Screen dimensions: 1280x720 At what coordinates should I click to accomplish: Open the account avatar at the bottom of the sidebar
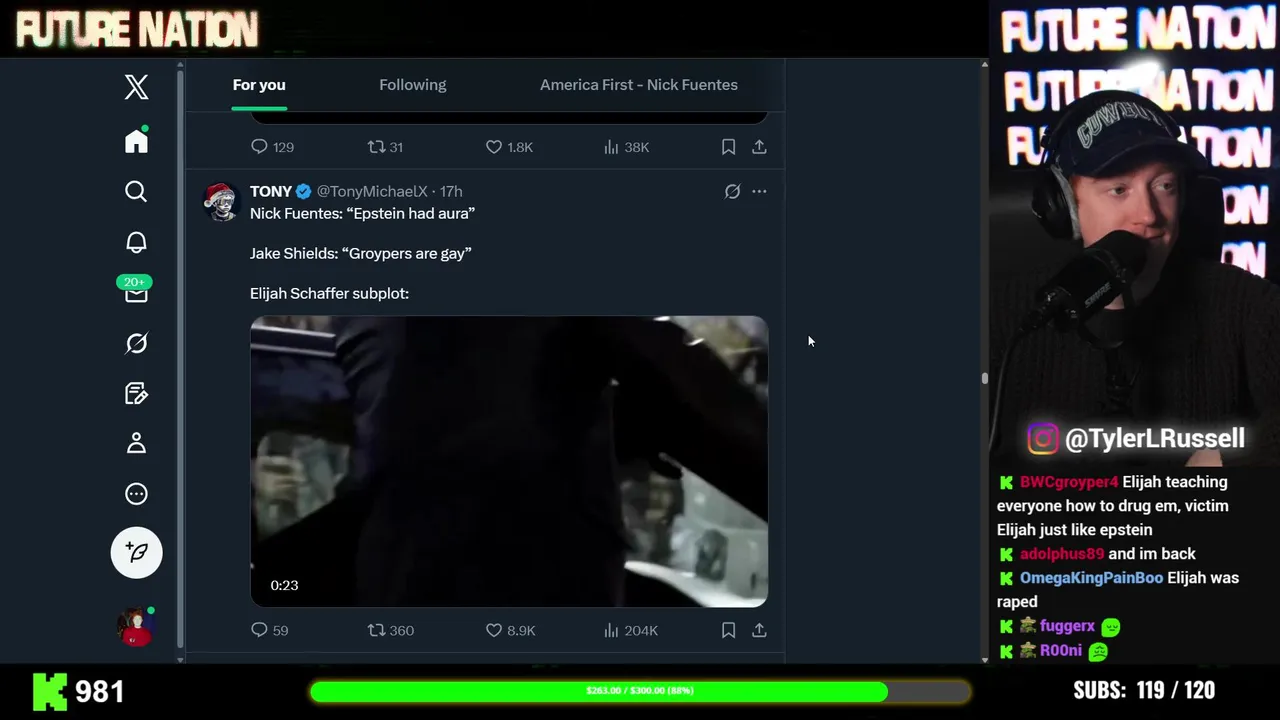point(136,627)
